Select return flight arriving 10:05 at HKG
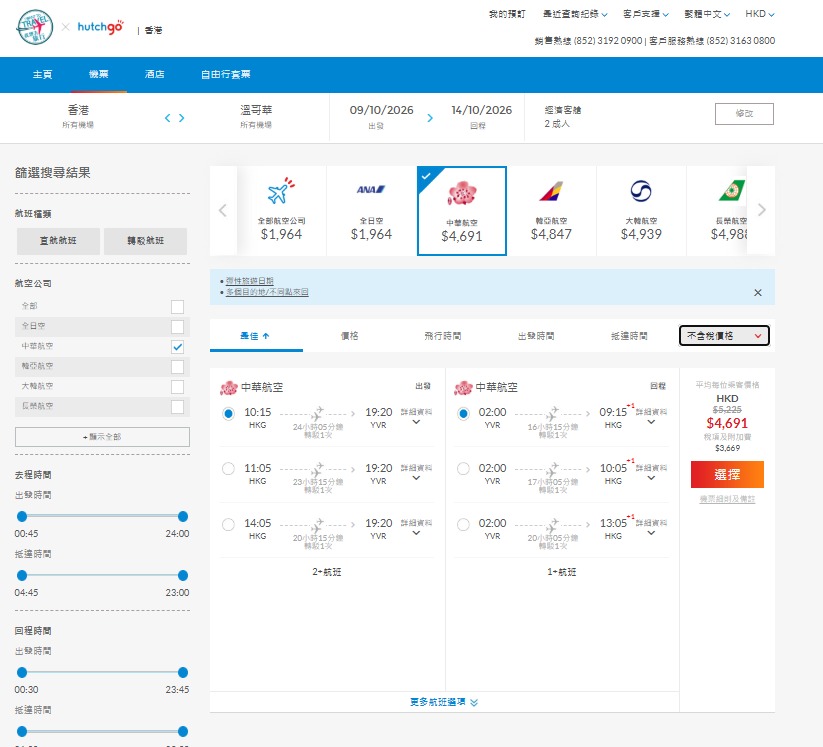 pos(463,468)
